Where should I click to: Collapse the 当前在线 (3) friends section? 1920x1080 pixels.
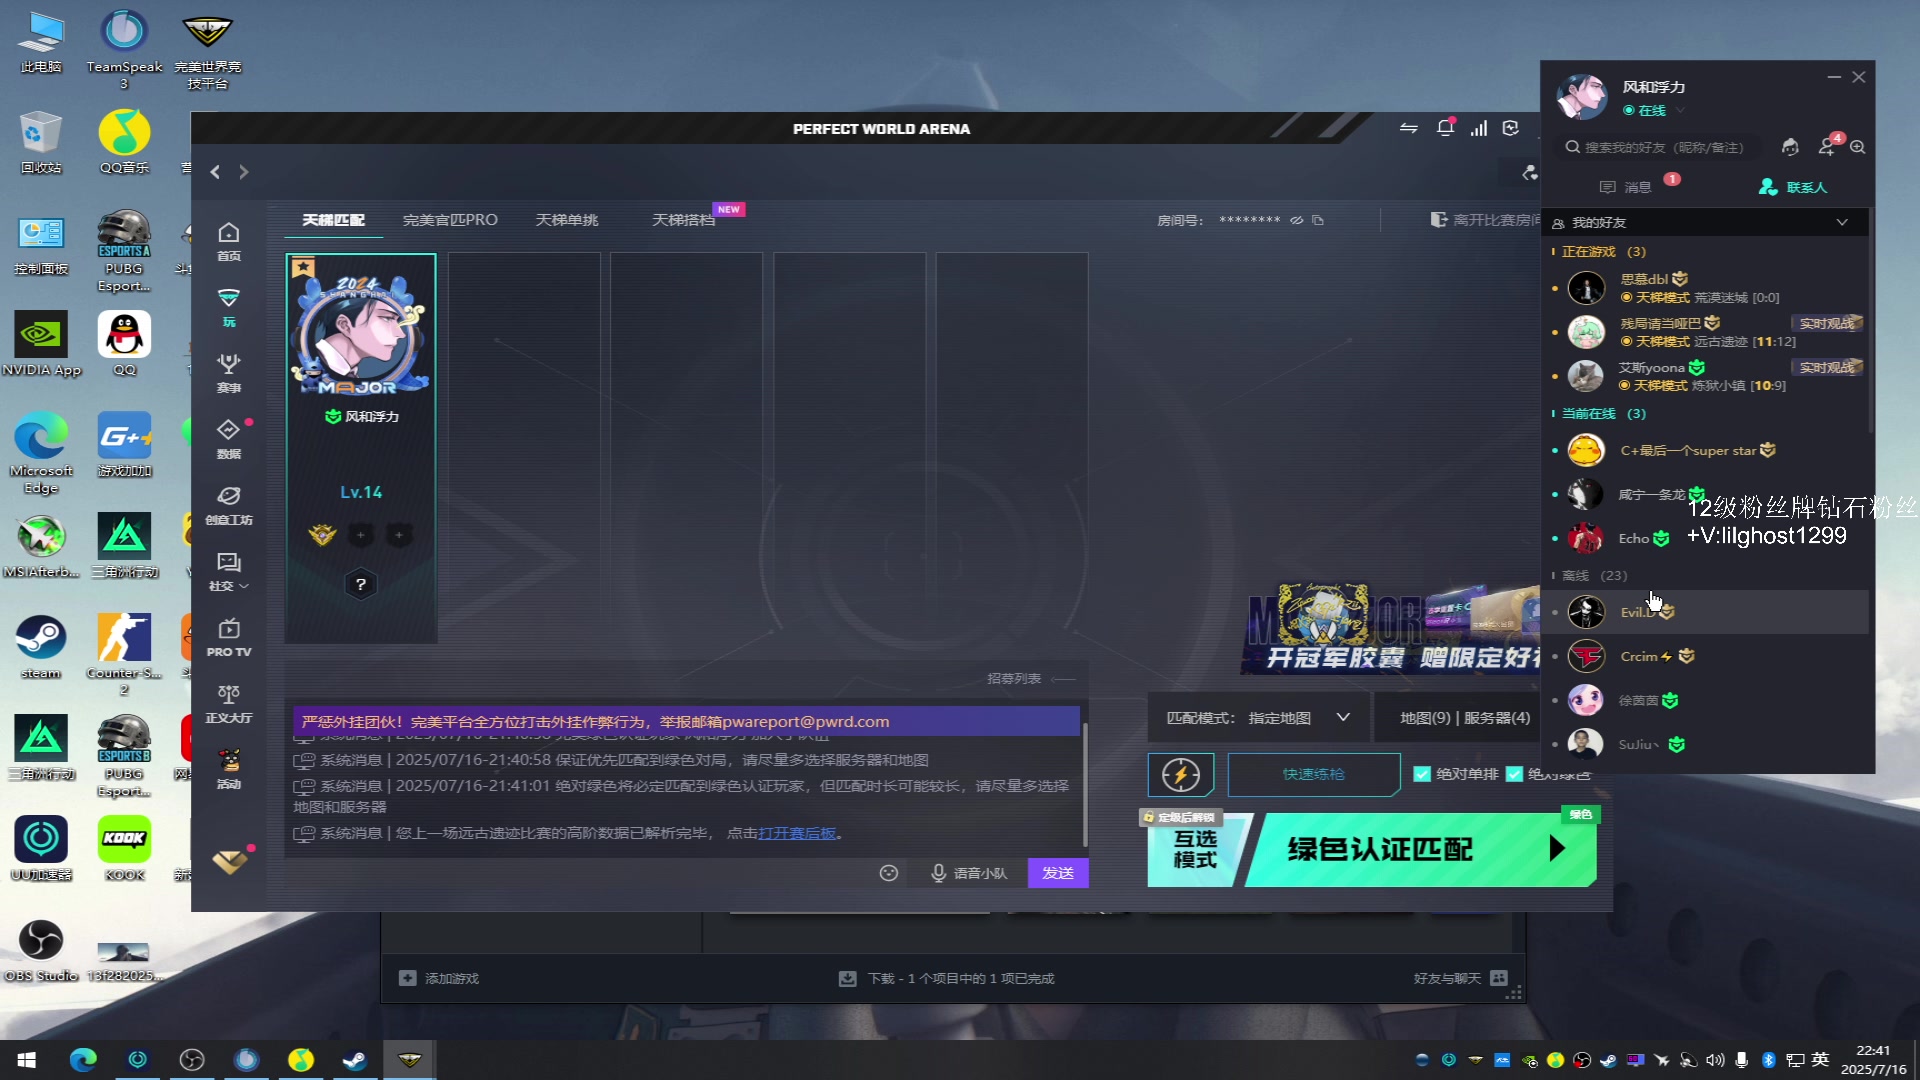1603,414
